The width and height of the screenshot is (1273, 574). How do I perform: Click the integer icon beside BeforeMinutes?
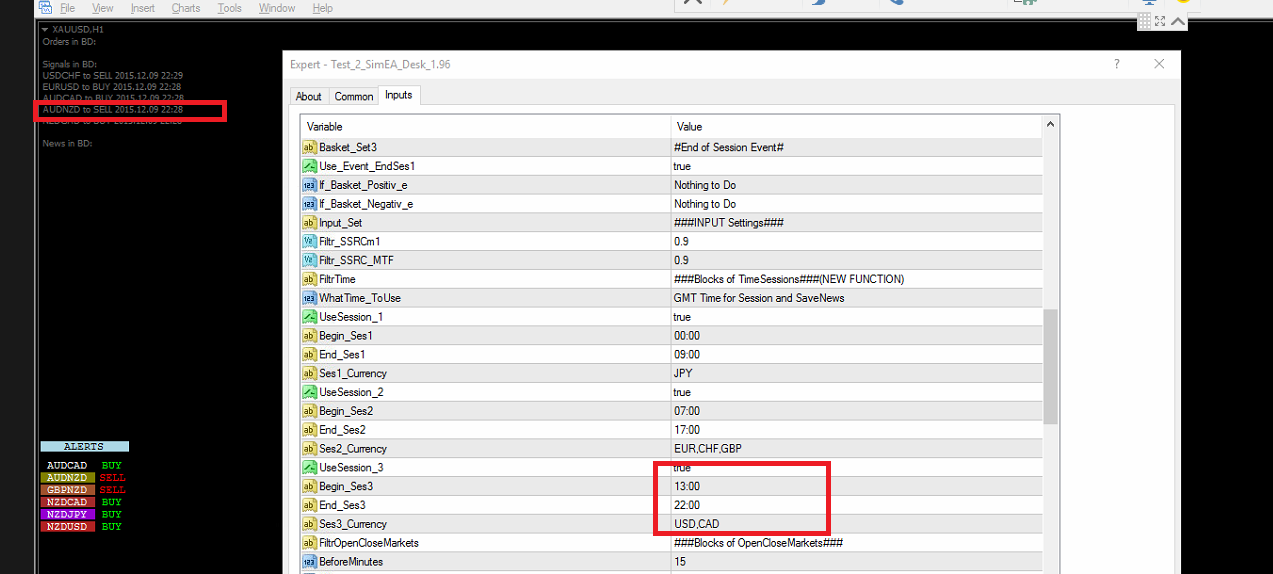click(309, 562)
